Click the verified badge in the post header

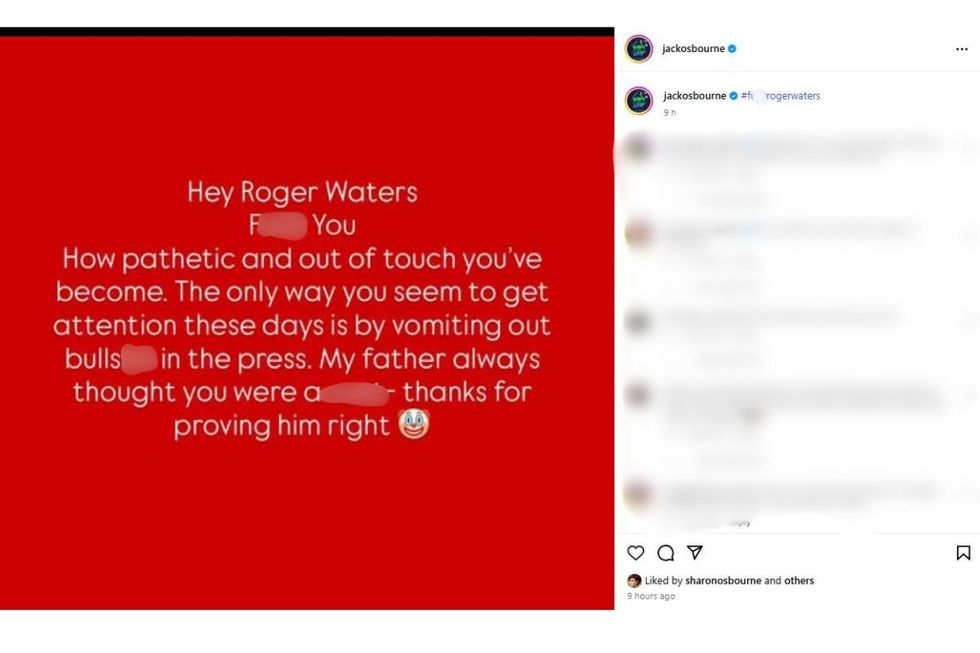point(732,49)
